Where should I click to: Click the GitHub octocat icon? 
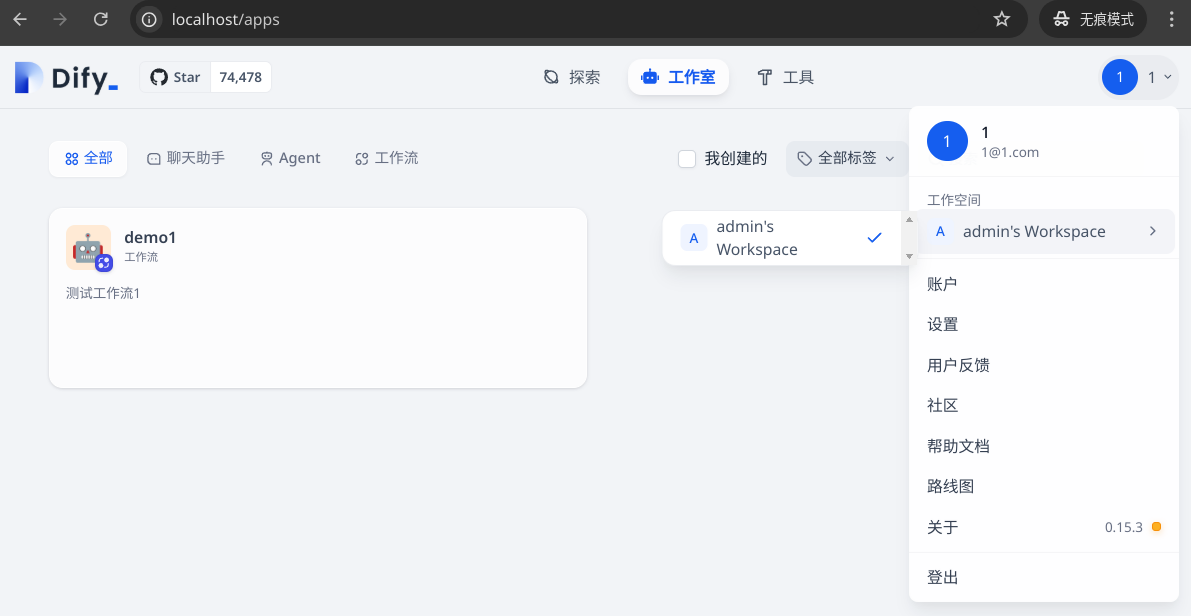159,76
